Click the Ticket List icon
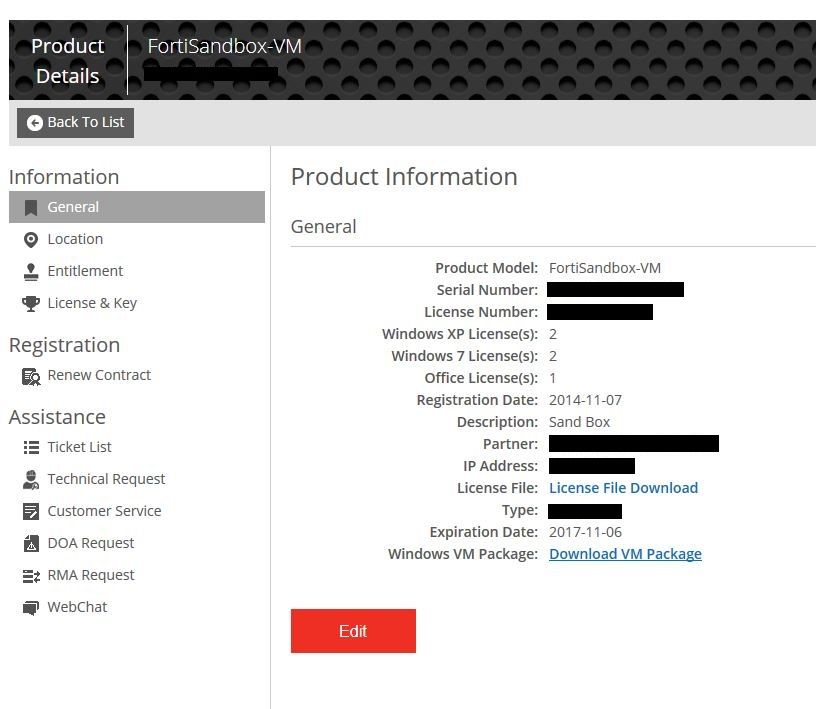Viewport: 816px width, 709px height. coord(31,448)
